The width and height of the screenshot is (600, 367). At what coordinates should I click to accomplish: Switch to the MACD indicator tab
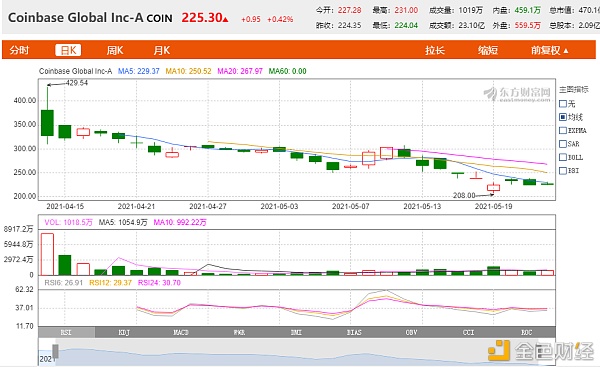point(181,332)
